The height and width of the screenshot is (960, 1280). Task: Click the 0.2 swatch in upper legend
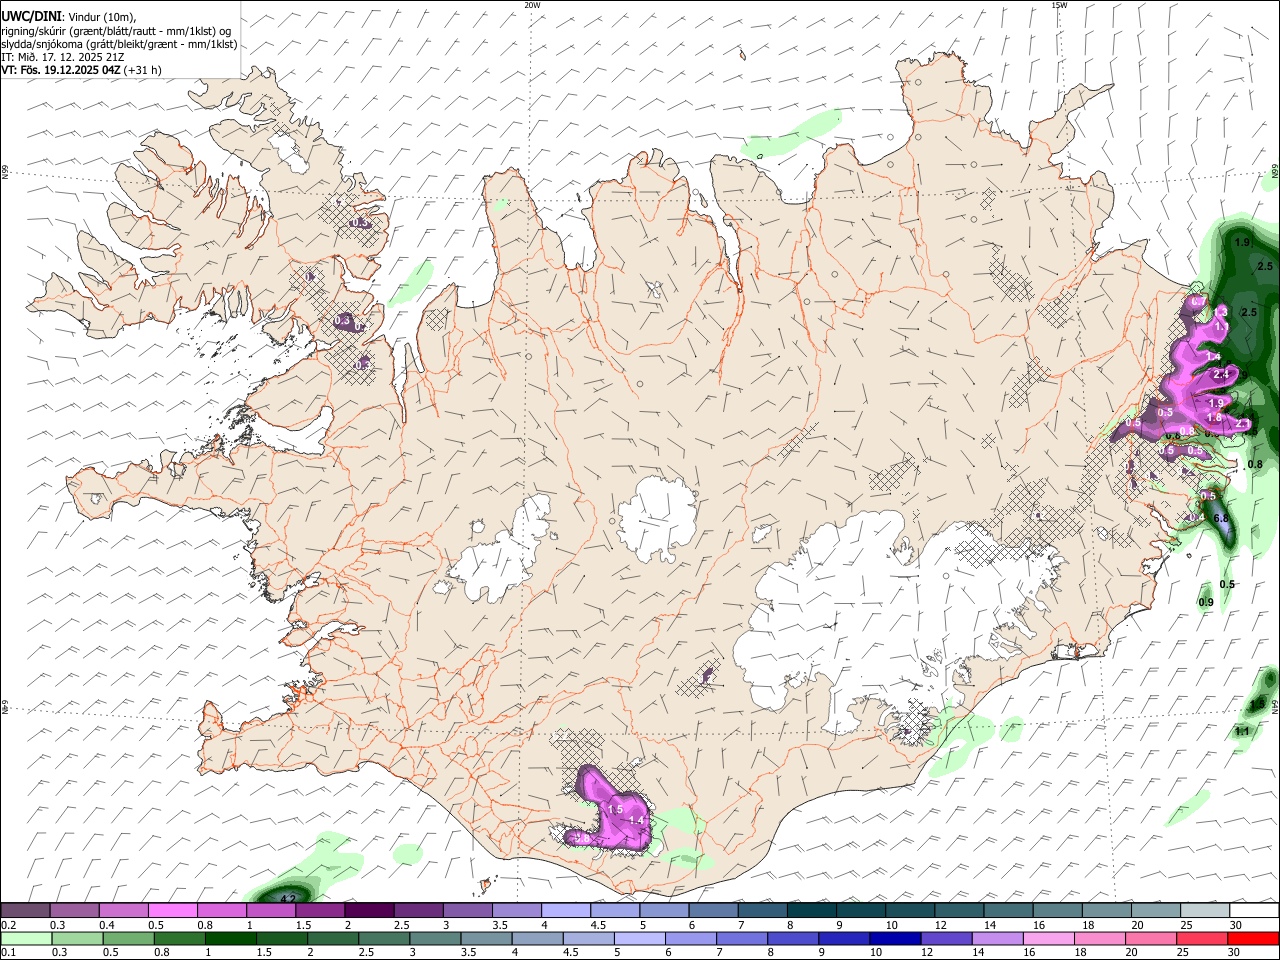pyautogui.click(x=25, y=911)
